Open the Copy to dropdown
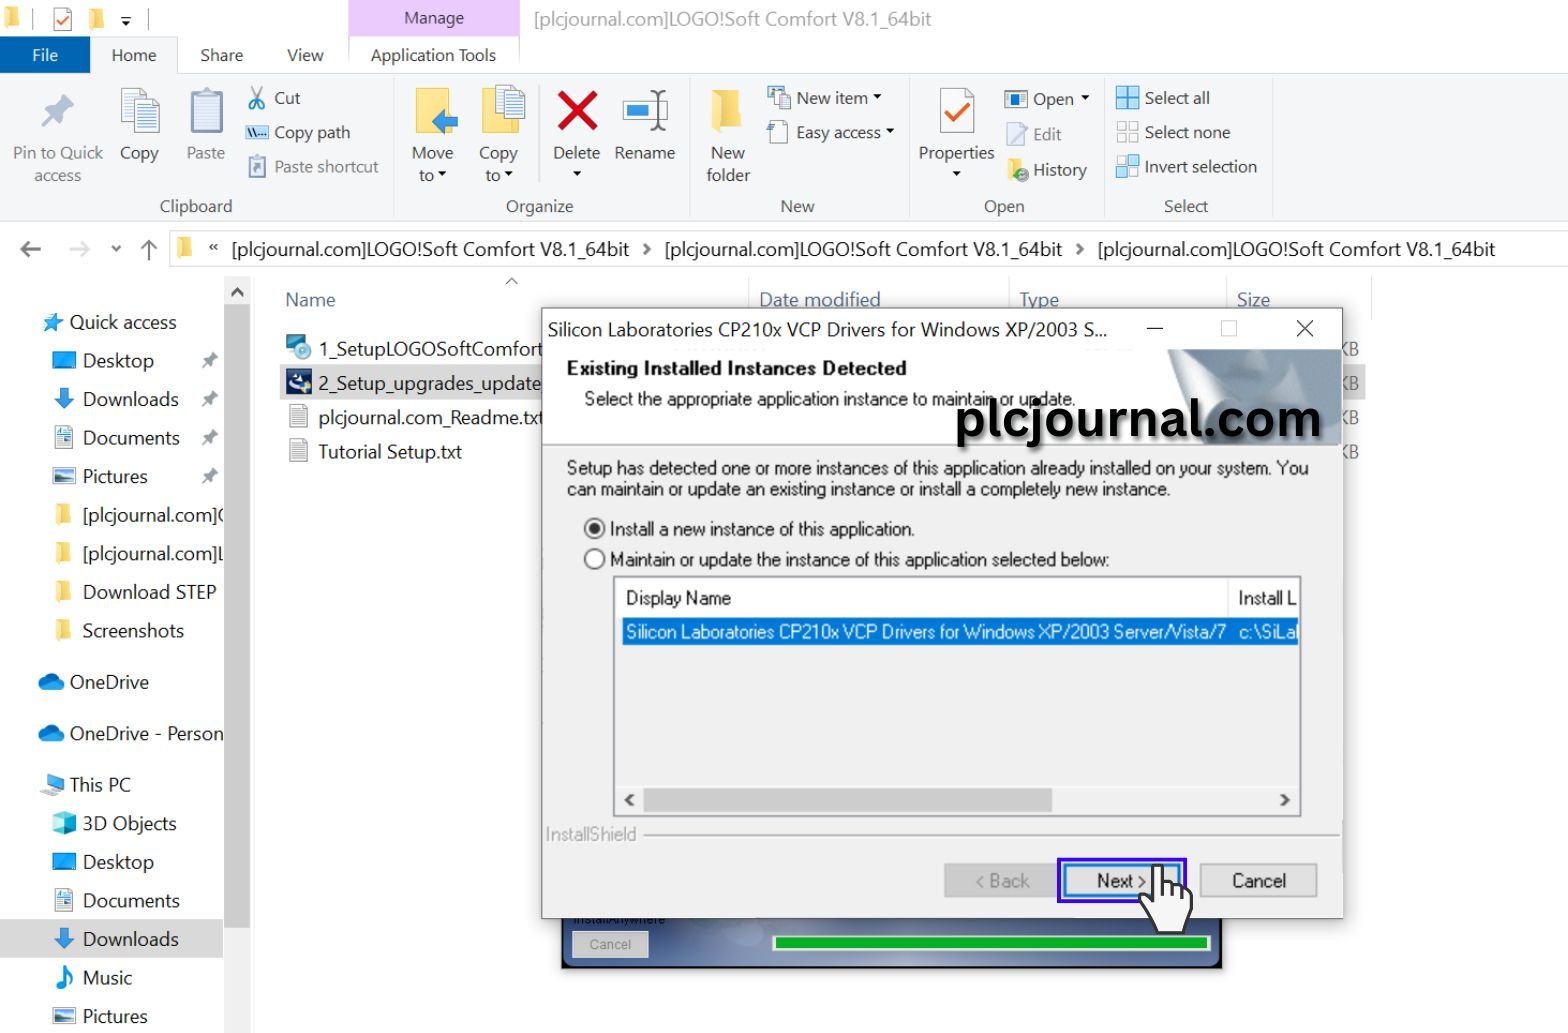Screen dimensions: 1568x1033 pyautogui.click(x=498, y=164)
